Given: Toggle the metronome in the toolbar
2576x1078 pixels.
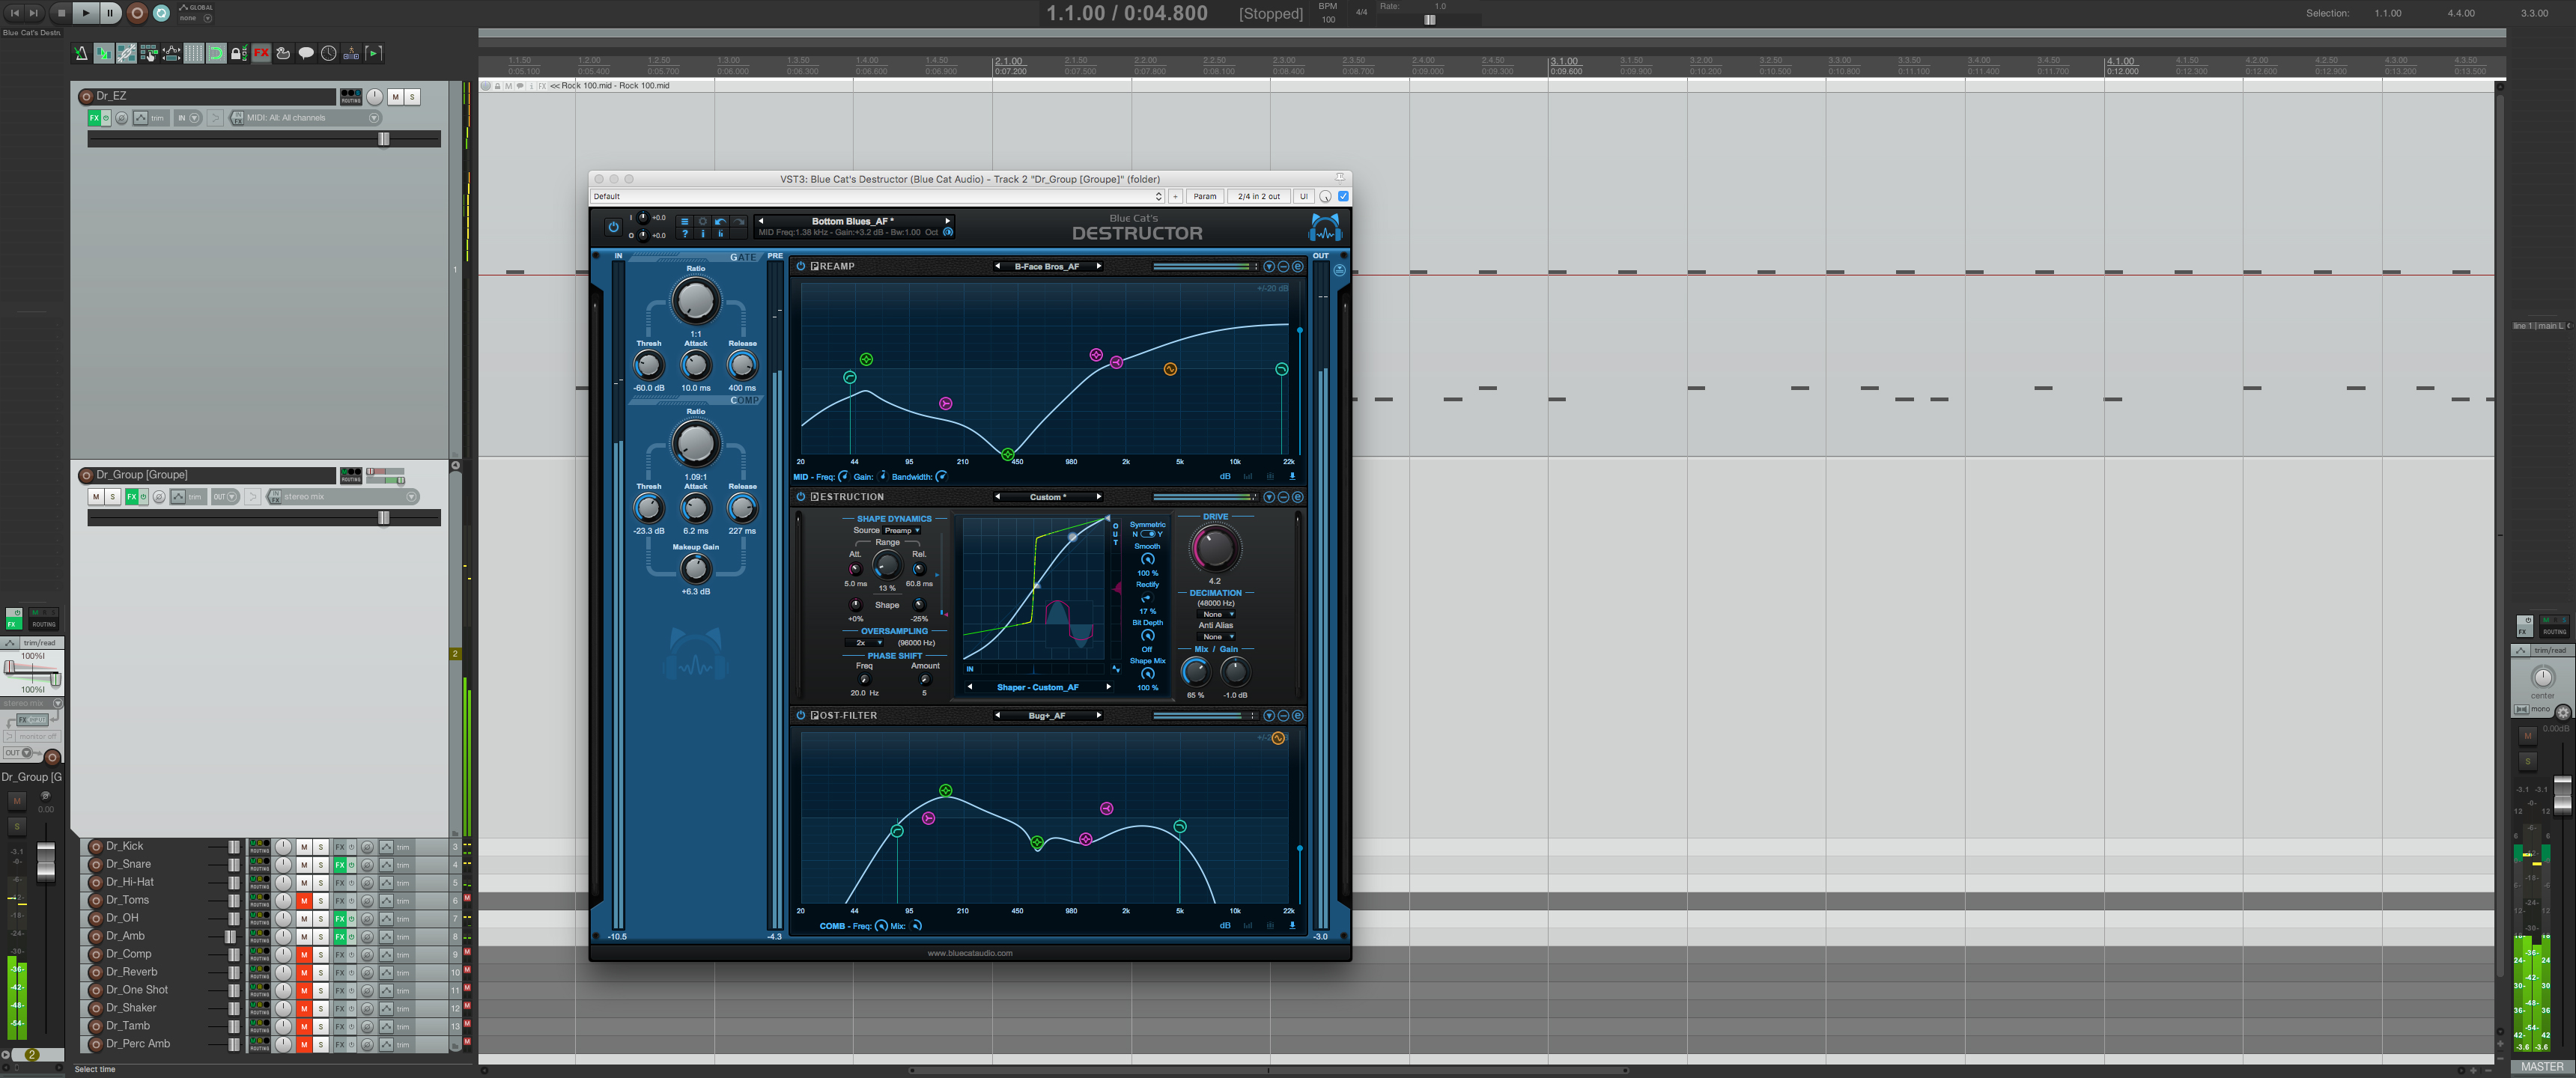Looking at the screenshot, I should (x=81, y=53).
